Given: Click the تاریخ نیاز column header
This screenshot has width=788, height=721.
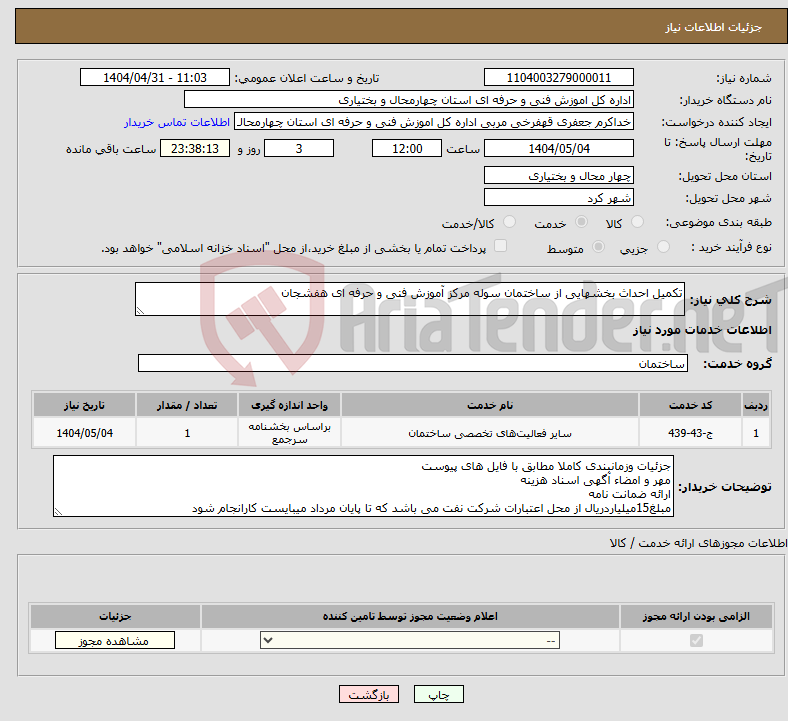Looking at the screenshot, I should point(84,405).
